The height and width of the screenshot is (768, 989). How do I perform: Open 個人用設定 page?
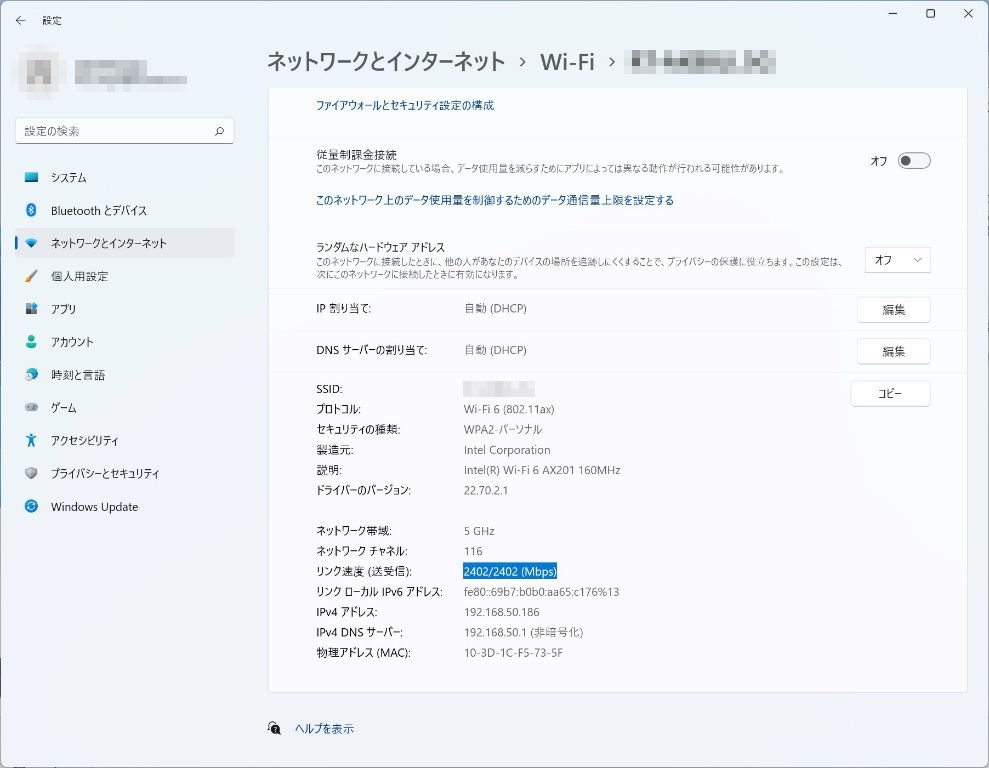point(125,276)
